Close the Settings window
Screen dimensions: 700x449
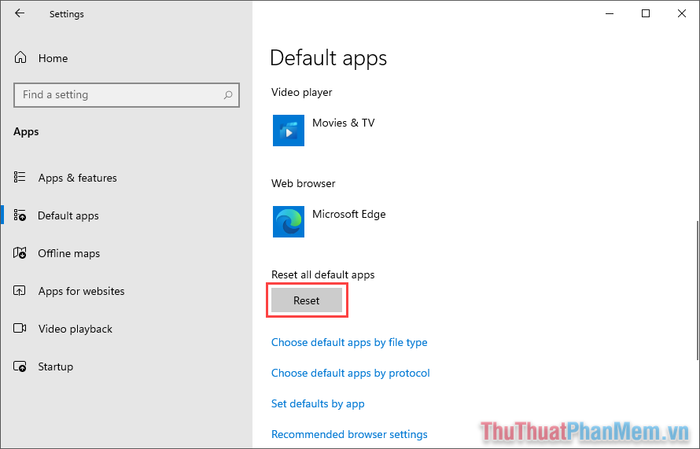click(x=682, y=13)
